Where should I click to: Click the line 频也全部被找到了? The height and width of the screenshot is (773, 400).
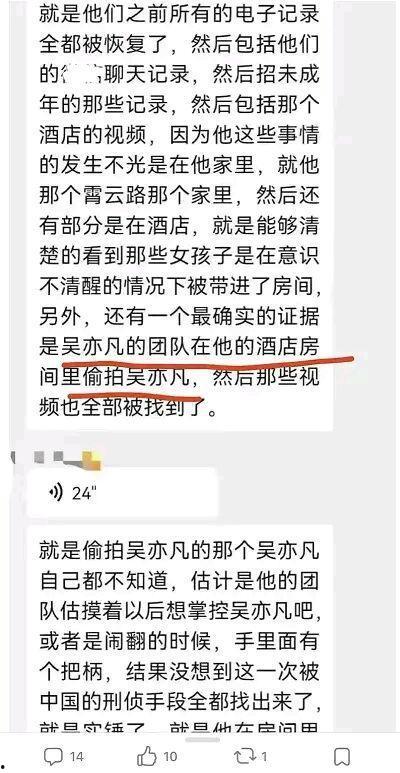[x=128, y=409]
